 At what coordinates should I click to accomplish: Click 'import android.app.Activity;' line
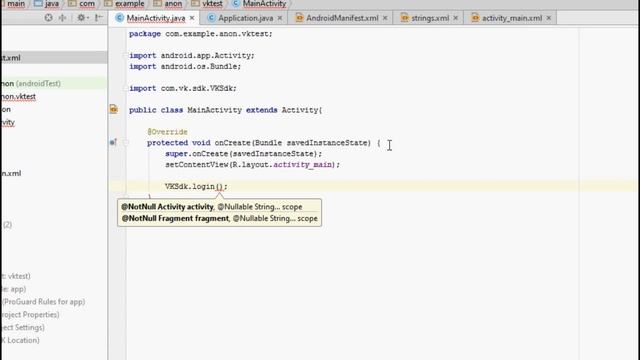pyautogui.click(x=191, y=56)
